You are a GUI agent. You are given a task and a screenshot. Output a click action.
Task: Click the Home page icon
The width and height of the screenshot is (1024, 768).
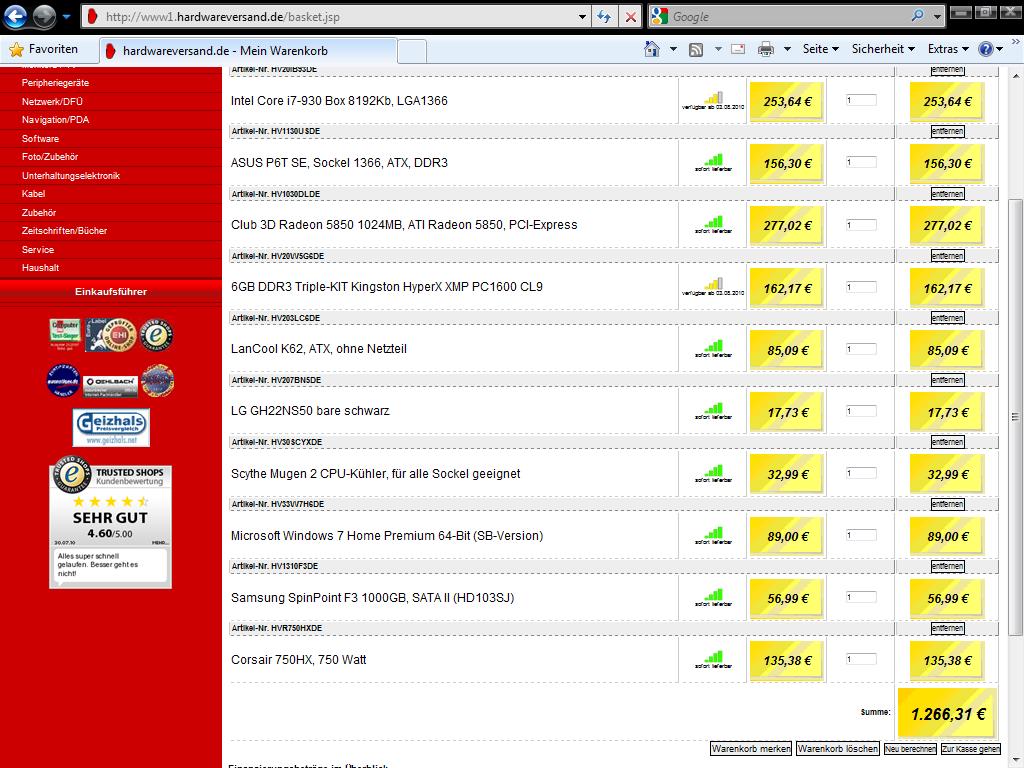click(652, 49)
